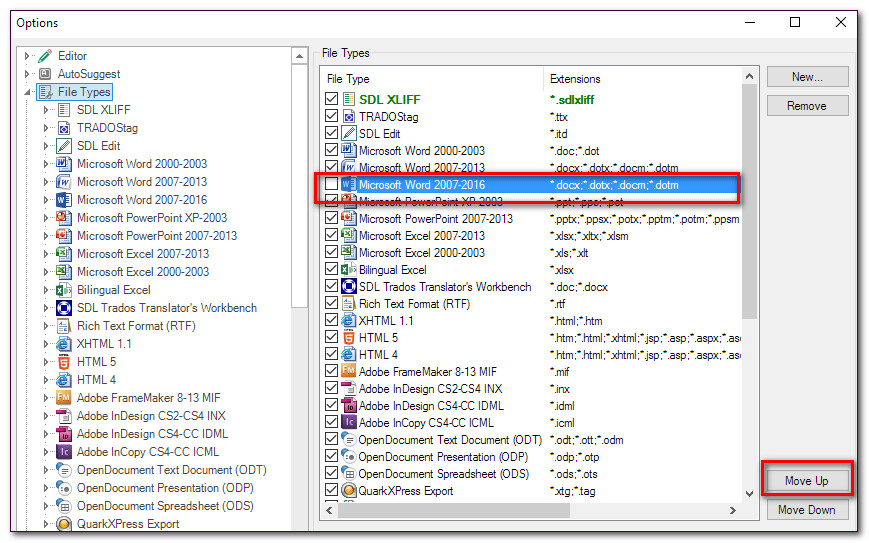Image resolution: width=869 pixels, height=543 pixels.
Task: Click Adobe FrameMaker 8-13 MIF icon in tree
Action: point(64,398)
